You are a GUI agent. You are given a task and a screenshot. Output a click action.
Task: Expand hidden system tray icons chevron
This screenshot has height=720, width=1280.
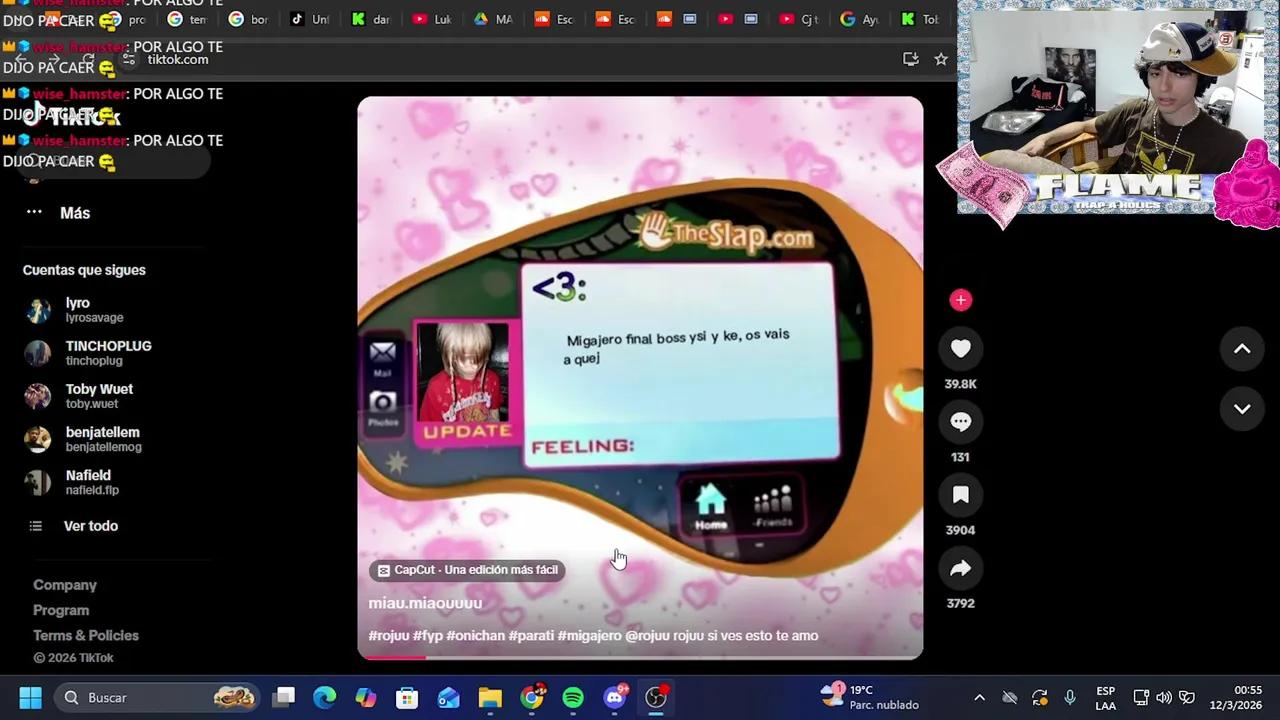979,697
